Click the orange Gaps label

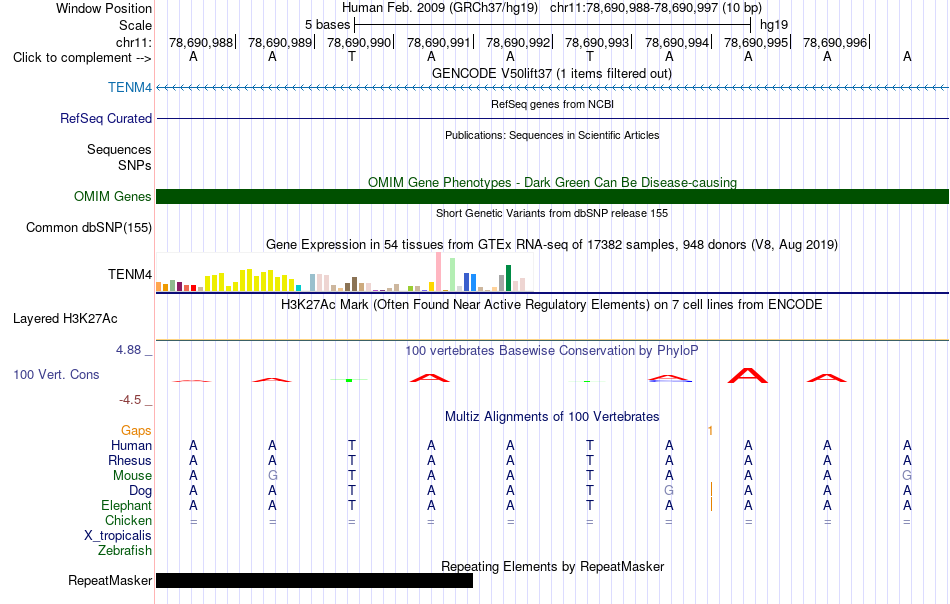click(x=136, y=430)
